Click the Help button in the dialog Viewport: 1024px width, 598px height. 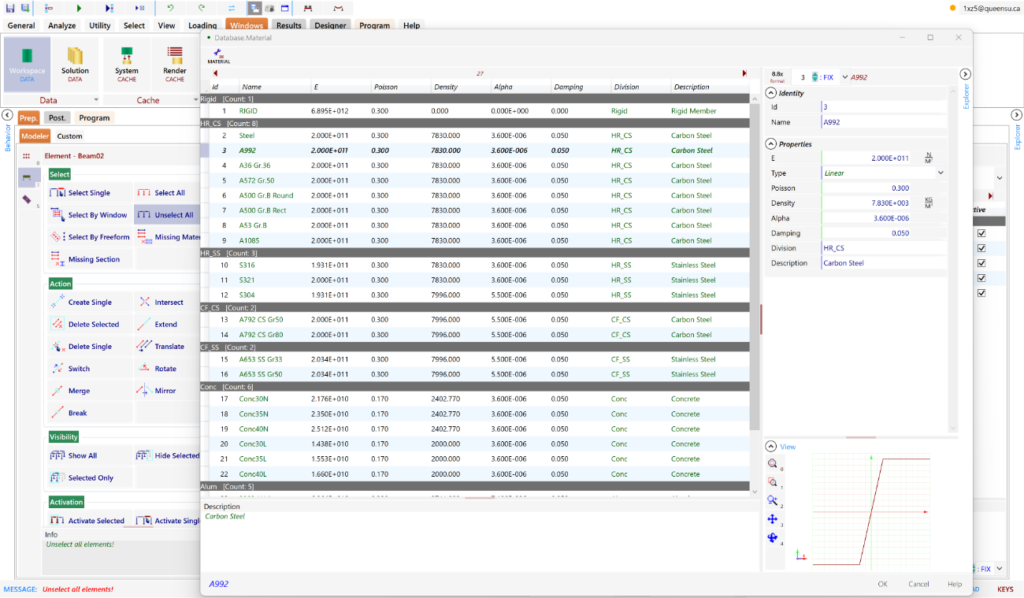[954, 584]
